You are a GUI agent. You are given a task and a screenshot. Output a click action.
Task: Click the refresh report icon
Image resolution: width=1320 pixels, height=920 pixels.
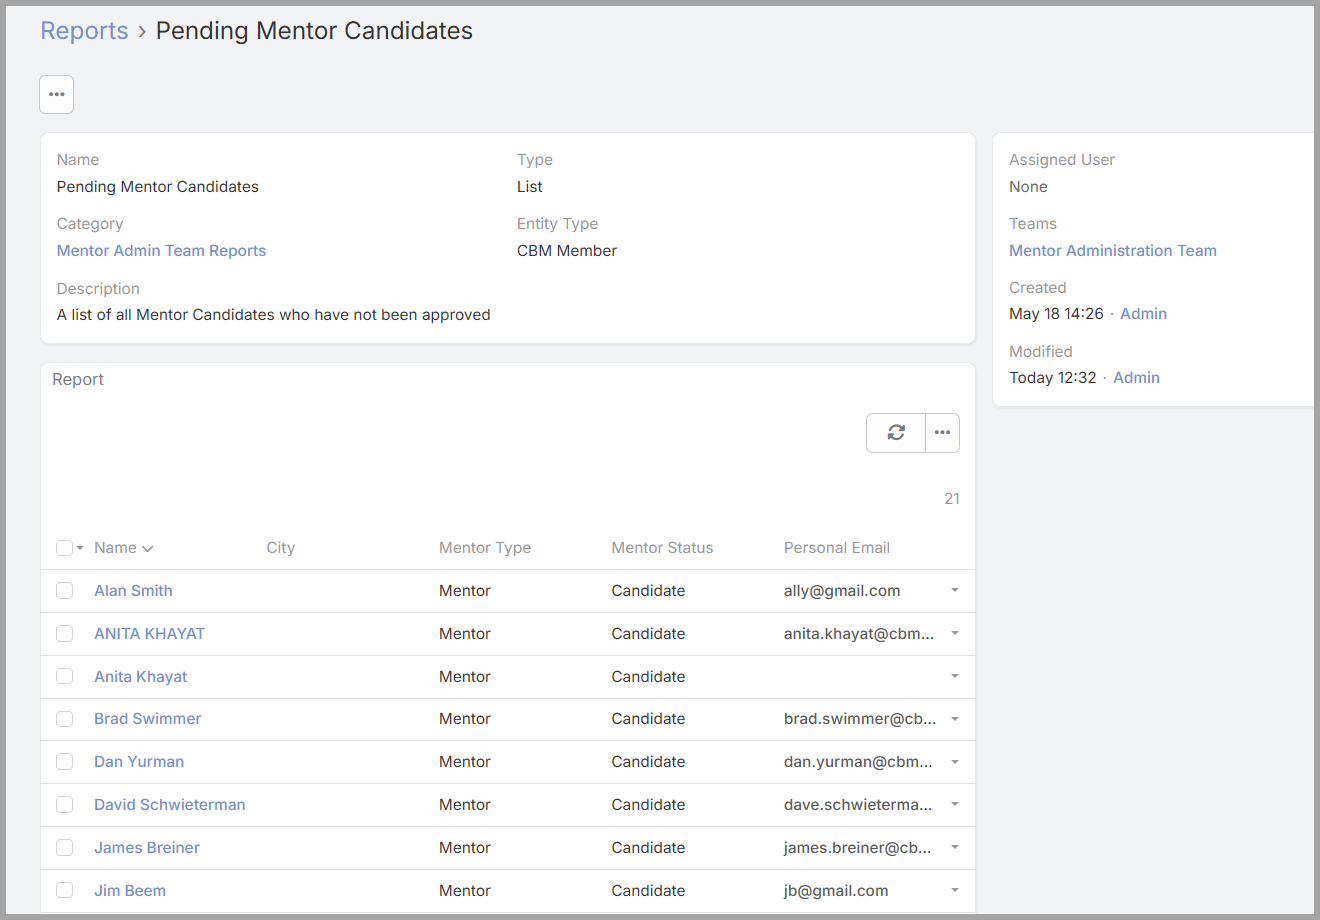point(896,433)
